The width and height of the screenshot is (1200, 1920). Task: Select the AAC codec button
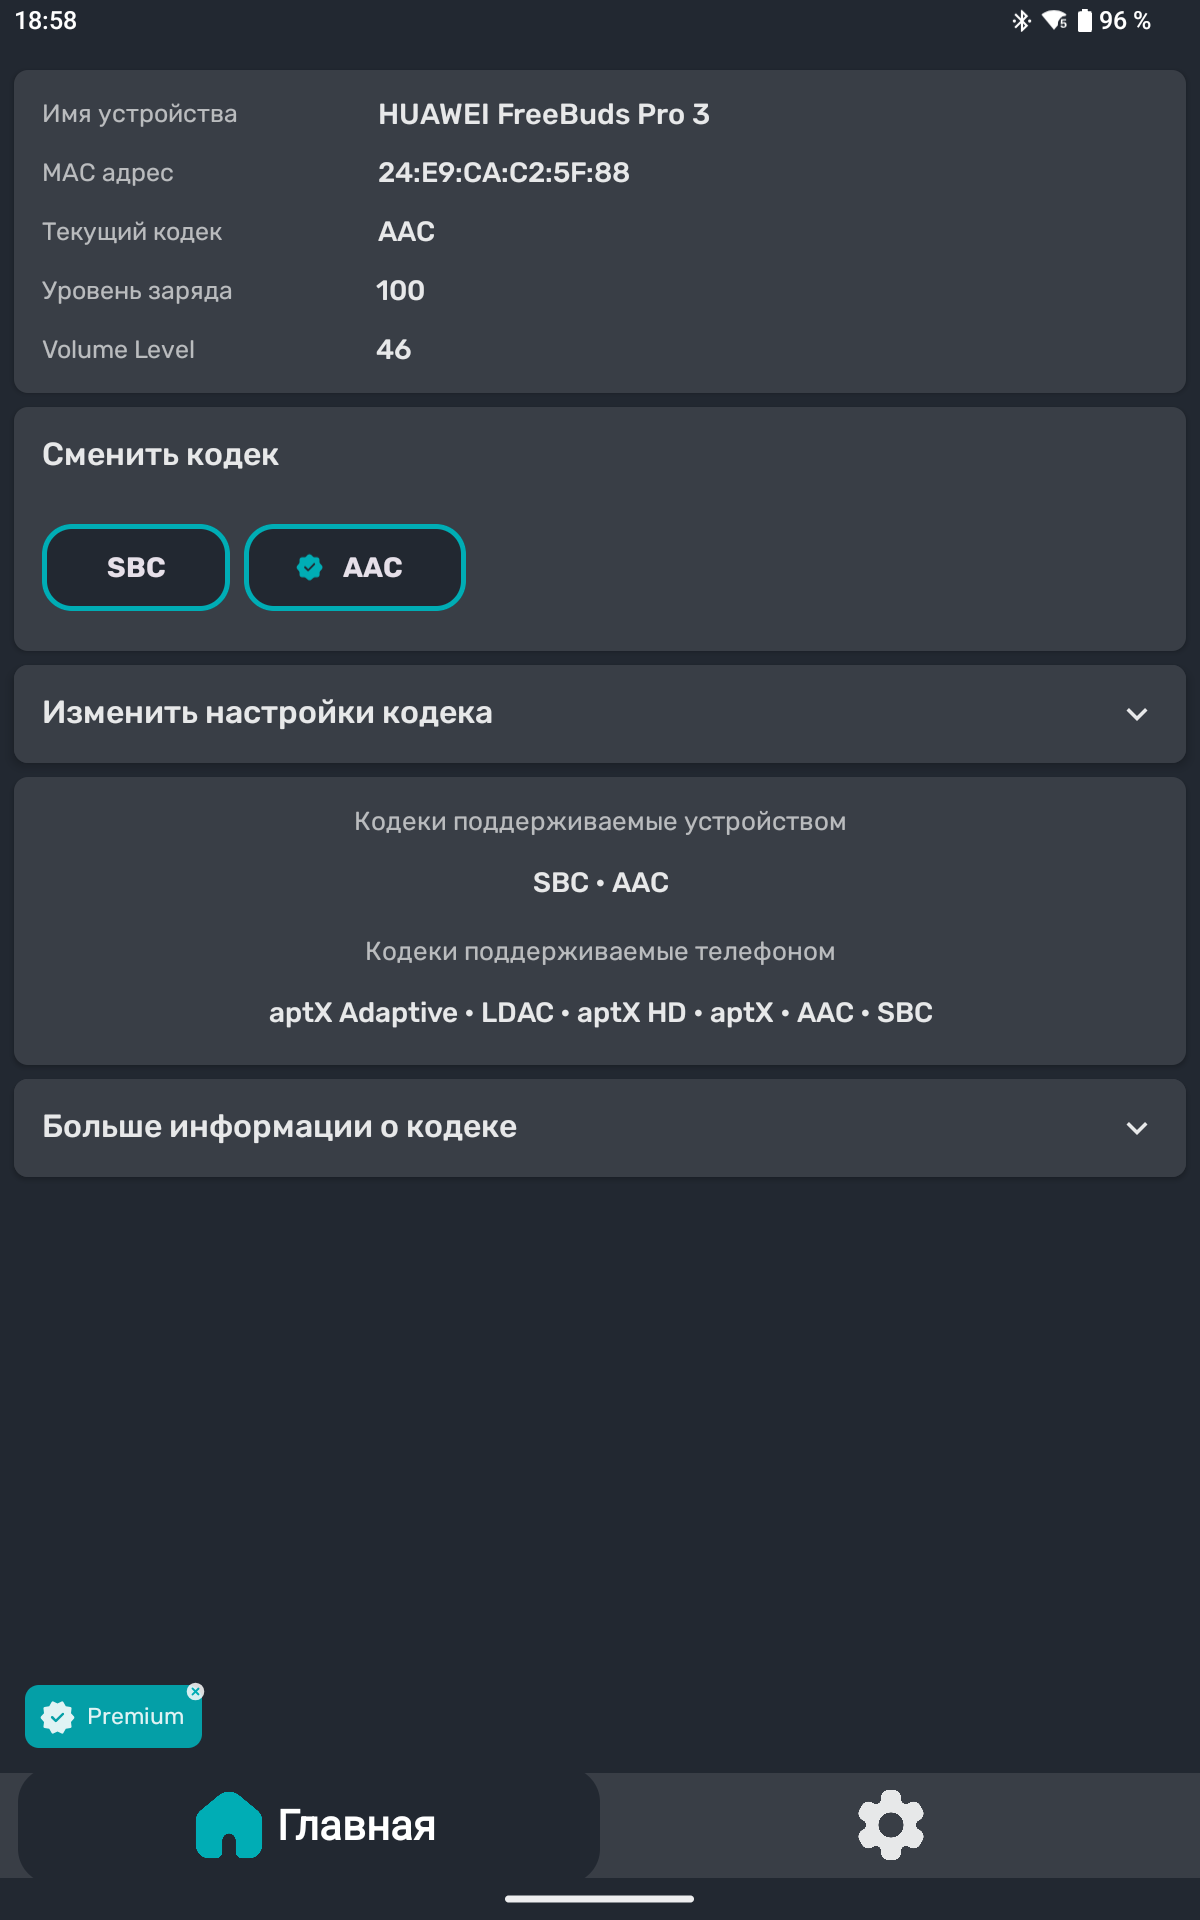click(355, 567)
